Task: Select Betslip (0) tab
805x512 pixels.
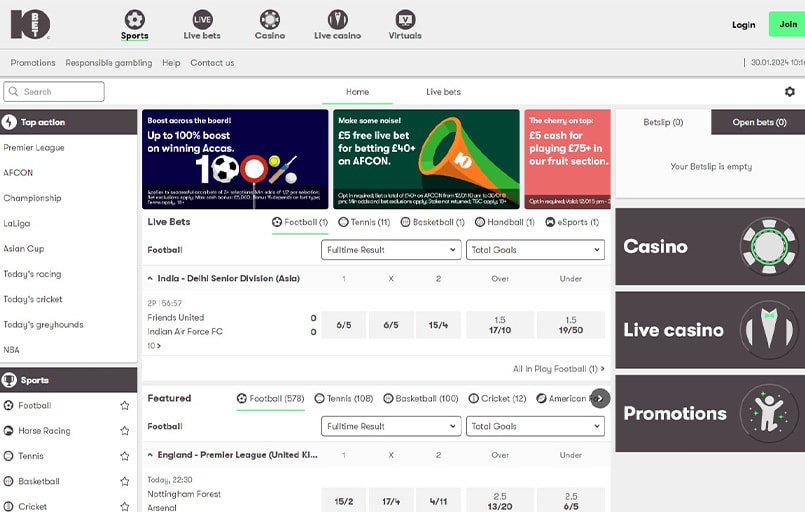Action: pyautogui.click(x=663, y=122)
